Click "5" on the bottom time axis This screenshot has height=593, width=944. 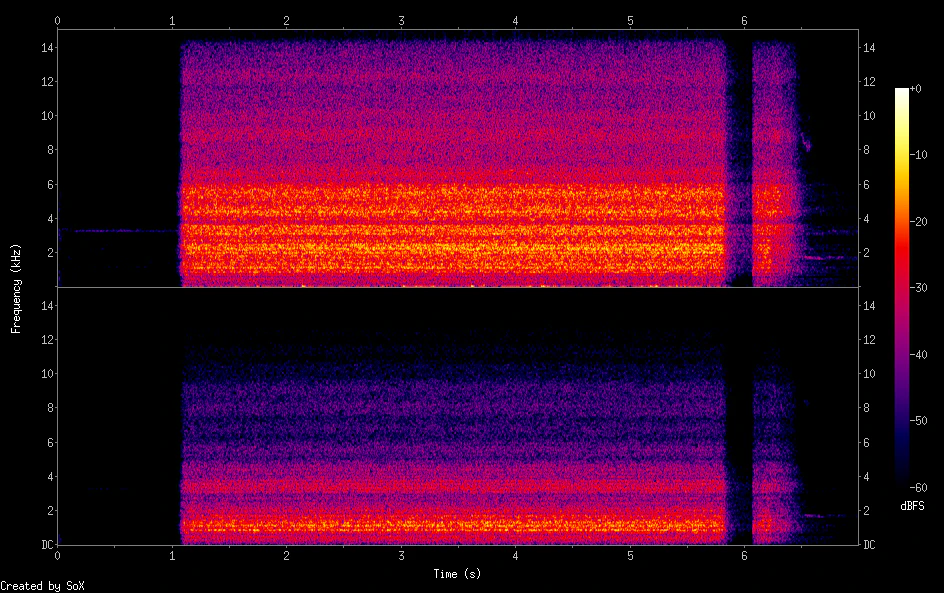pyautogui.click(x=630, y=556)
